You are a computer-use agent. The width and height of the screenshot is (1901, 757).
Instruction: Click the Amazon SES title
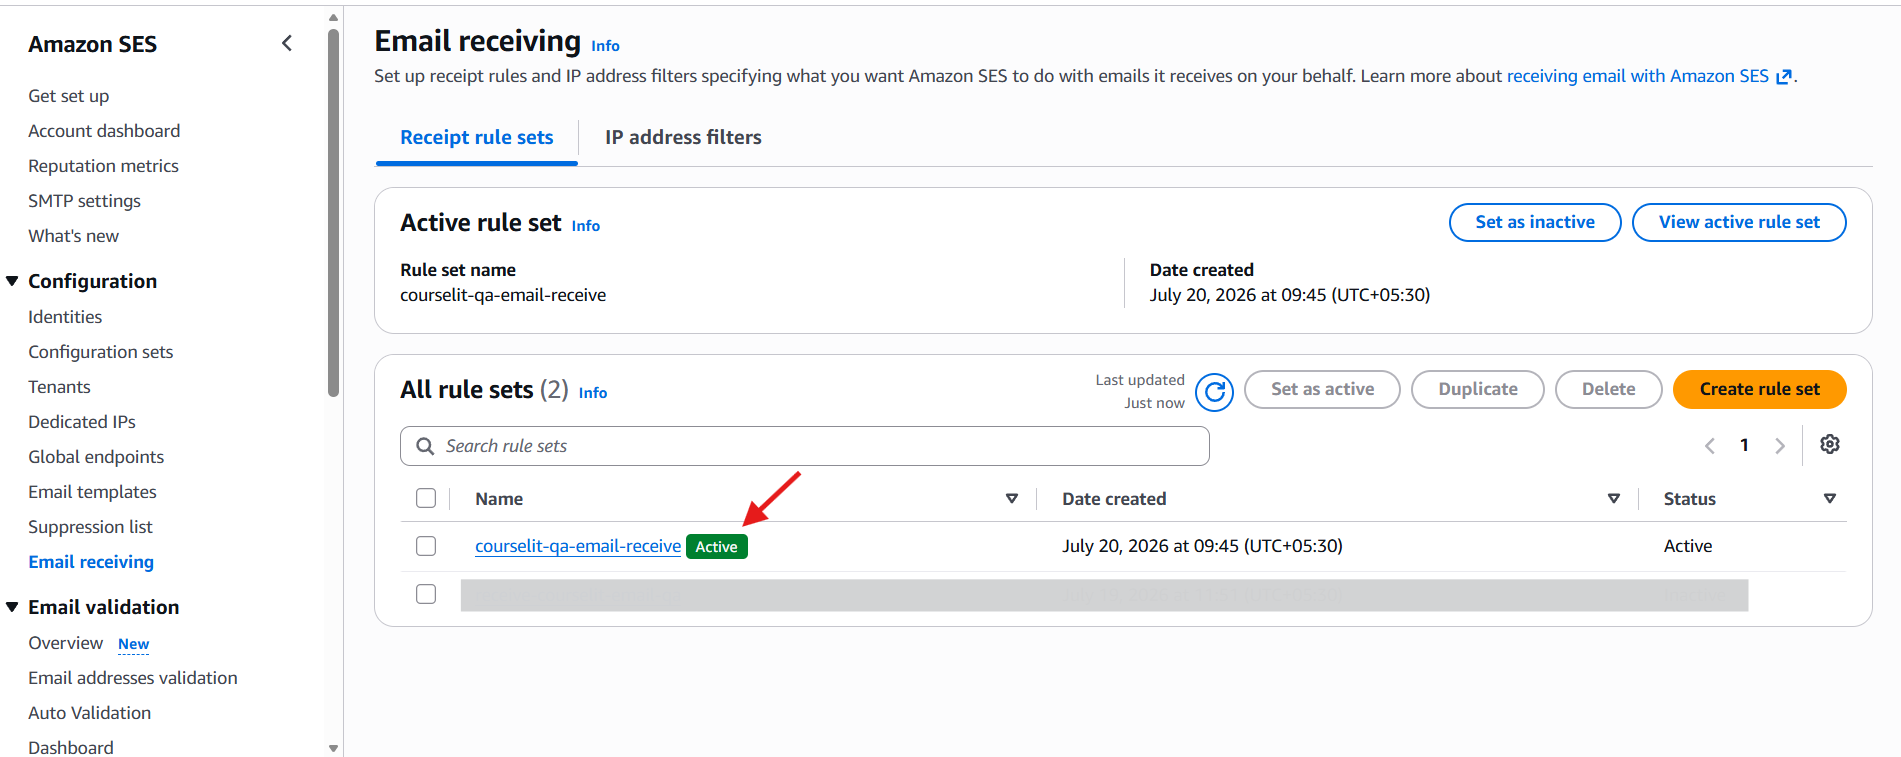coord(92,44)
